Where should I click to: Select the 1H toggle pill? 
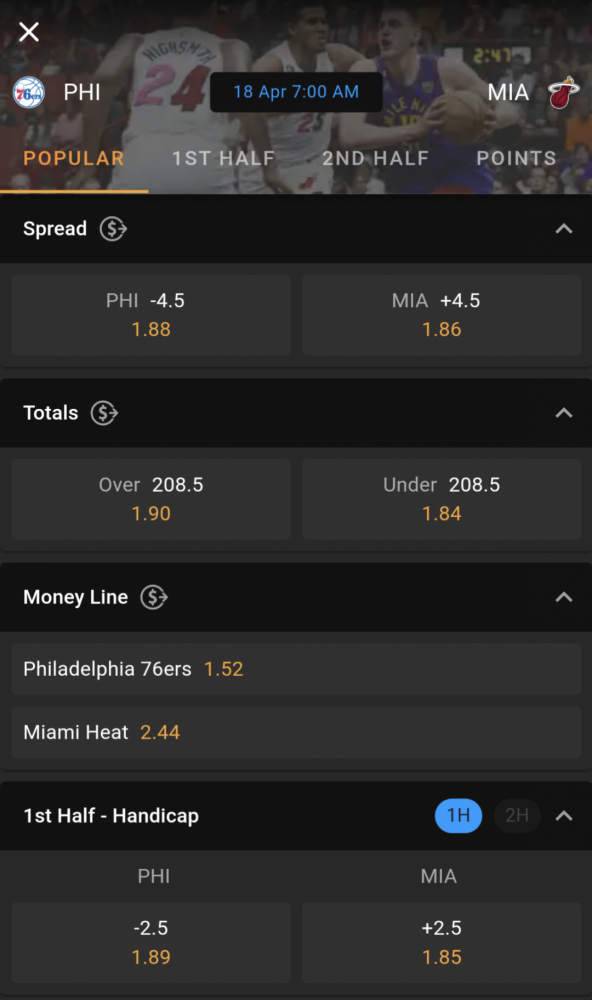coord(458,815)
